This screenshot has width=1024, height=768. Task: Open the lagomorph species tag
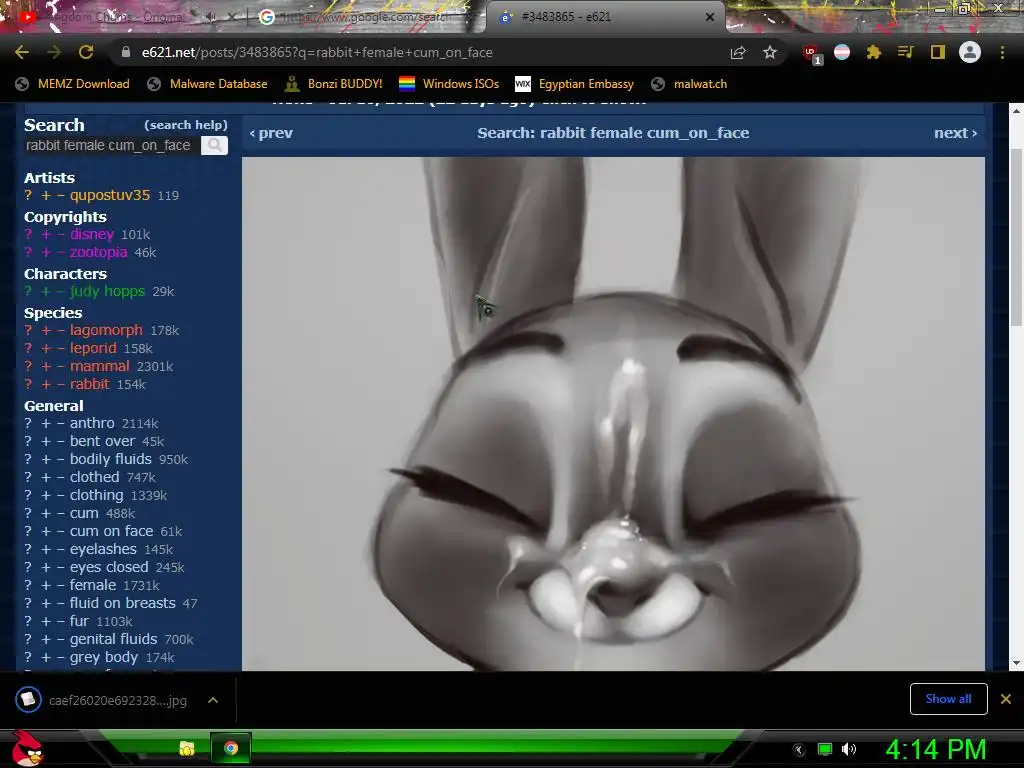point(106,330)
